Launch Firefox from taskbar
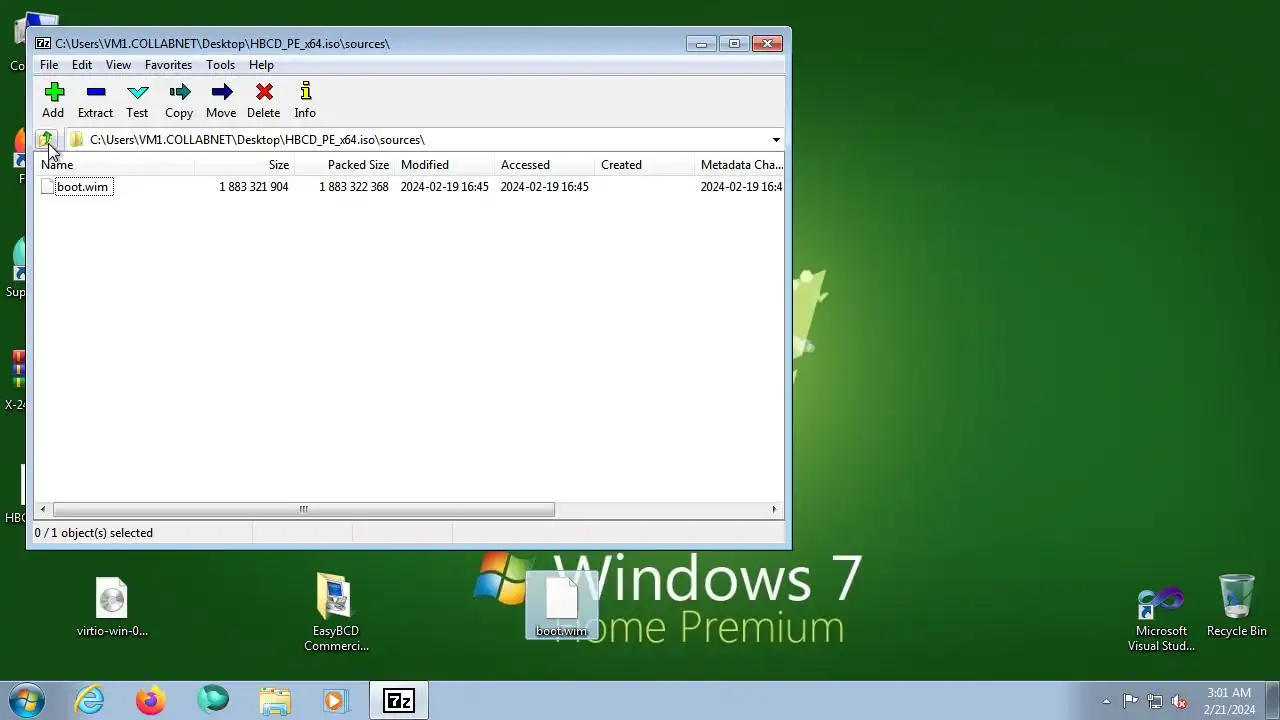Image resolution: width=1280 pixels, height=720 pixels. [x=151, y=700]
